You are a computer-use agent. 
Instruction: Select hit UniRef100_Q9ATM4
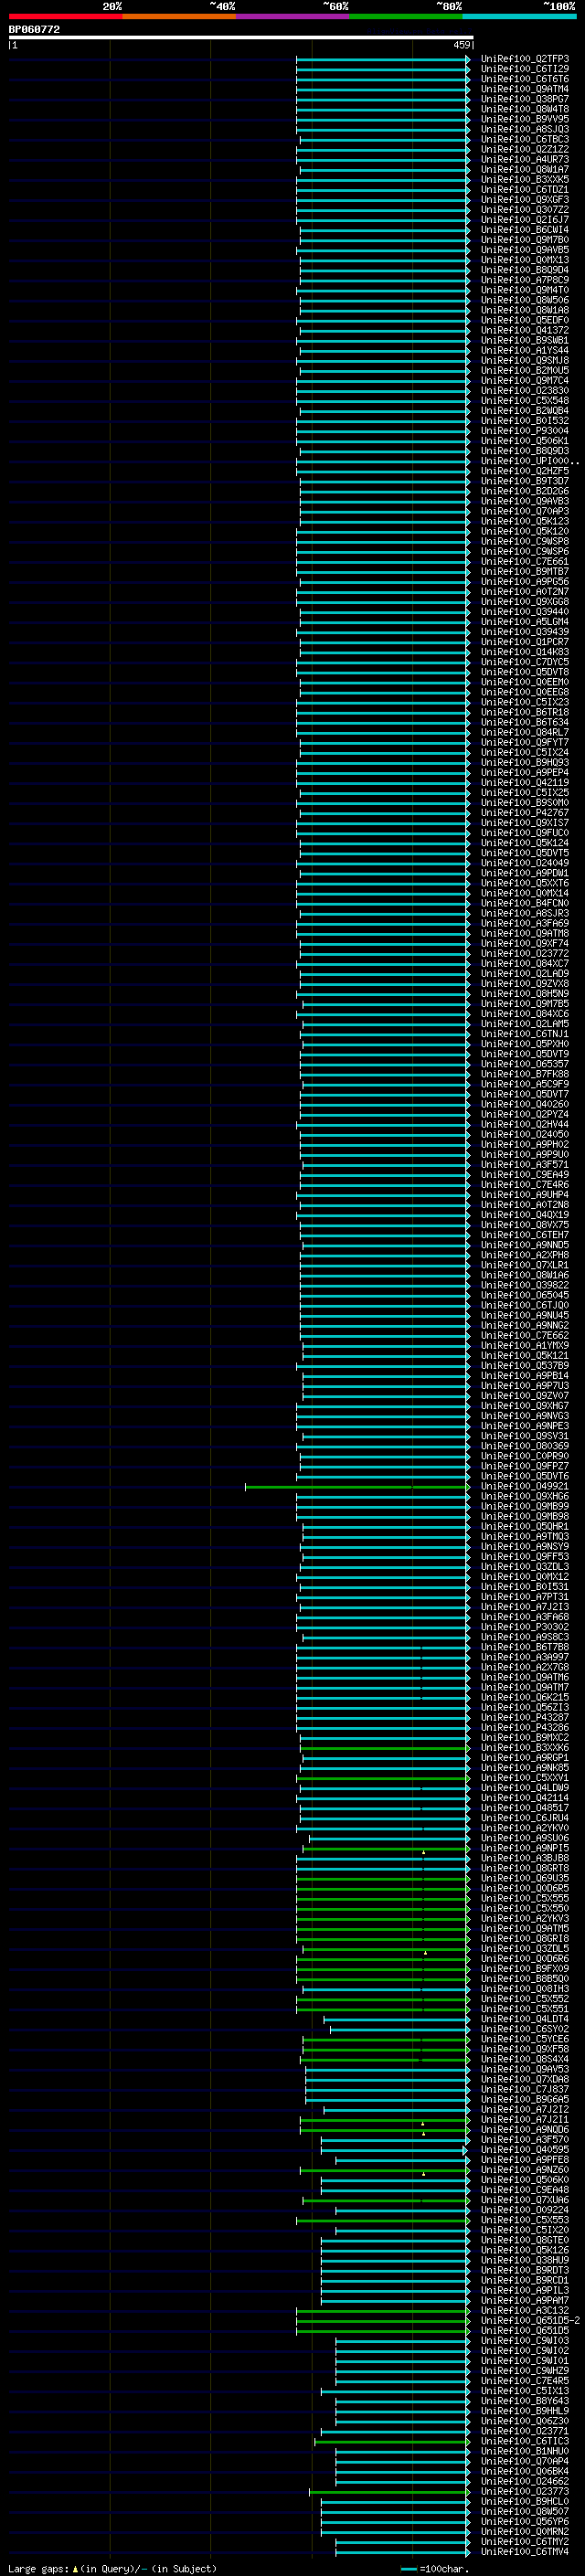(524, 89)
